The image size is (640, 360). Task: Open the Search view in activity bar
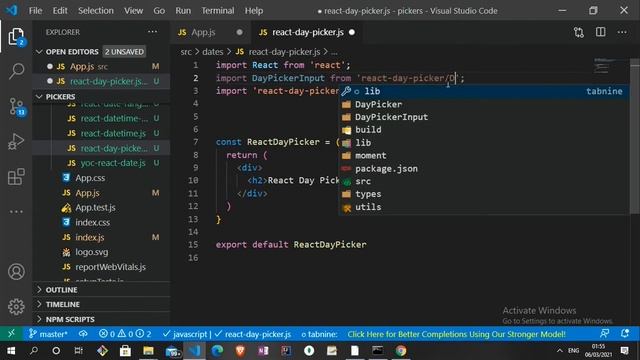[x=16, y=71]
